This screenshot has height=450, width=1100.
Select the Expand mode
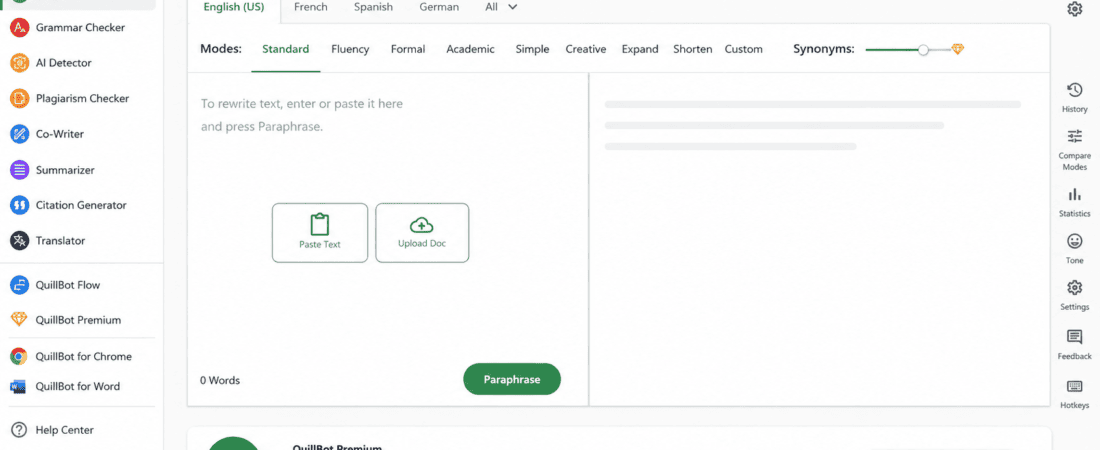[x=640, y=49]
